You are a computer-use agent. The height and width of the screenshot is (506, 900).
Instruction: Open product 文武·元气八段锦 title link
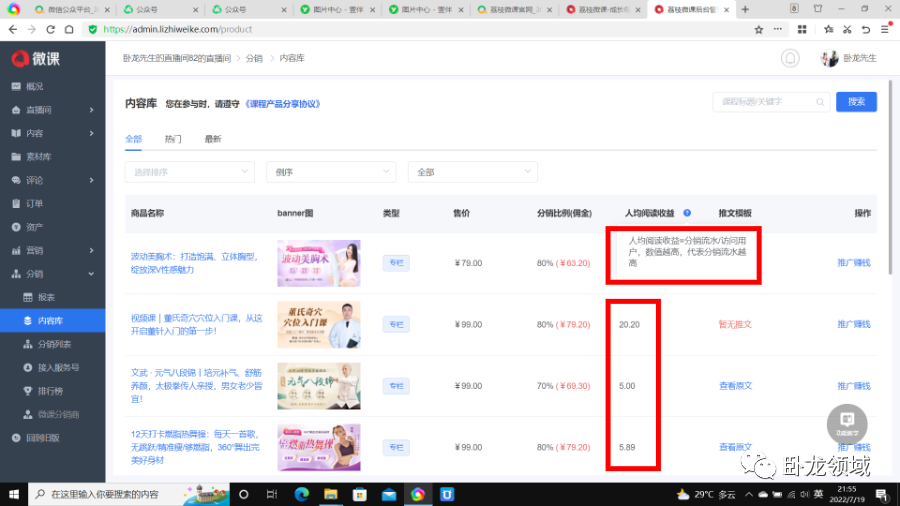pos(196,386)
